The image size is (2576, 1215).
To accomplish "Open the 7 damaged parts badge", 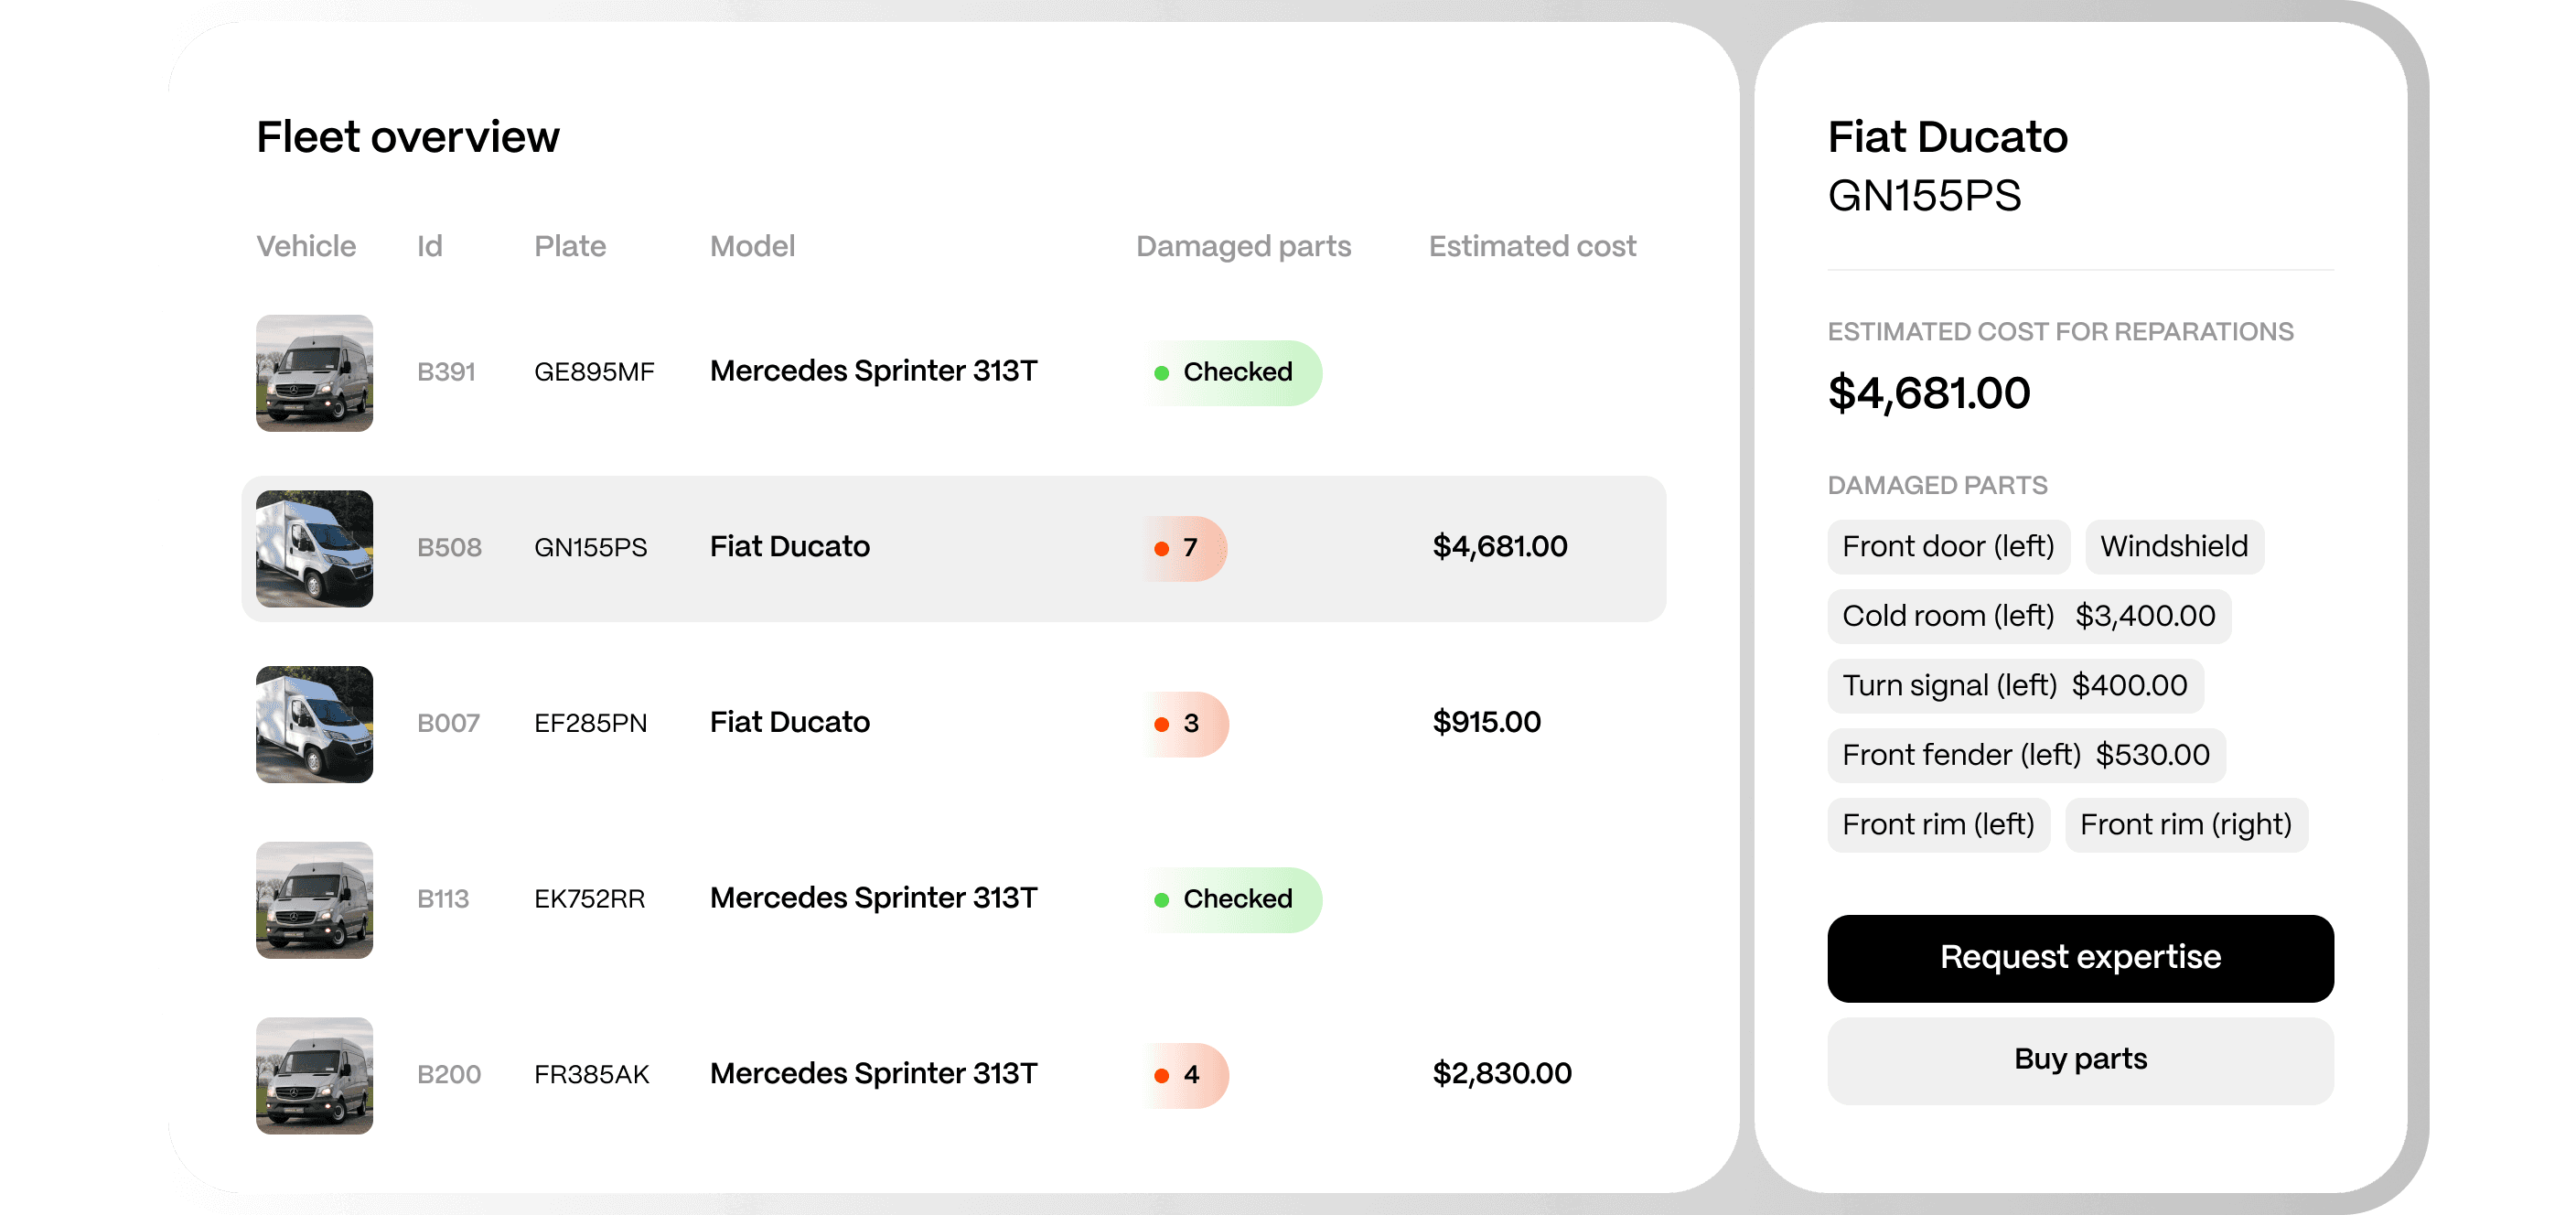I will tap(1184, 548).
